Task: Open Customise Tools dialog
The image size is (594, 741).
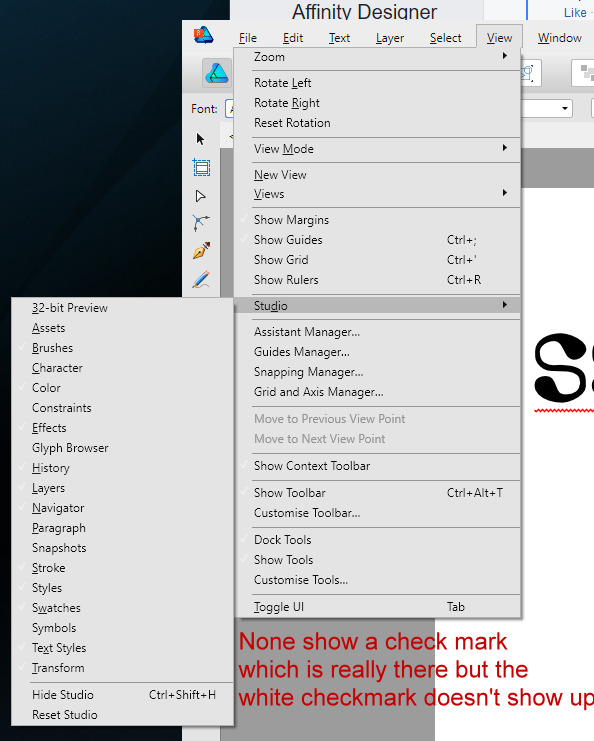Action: tap(378, 580)
